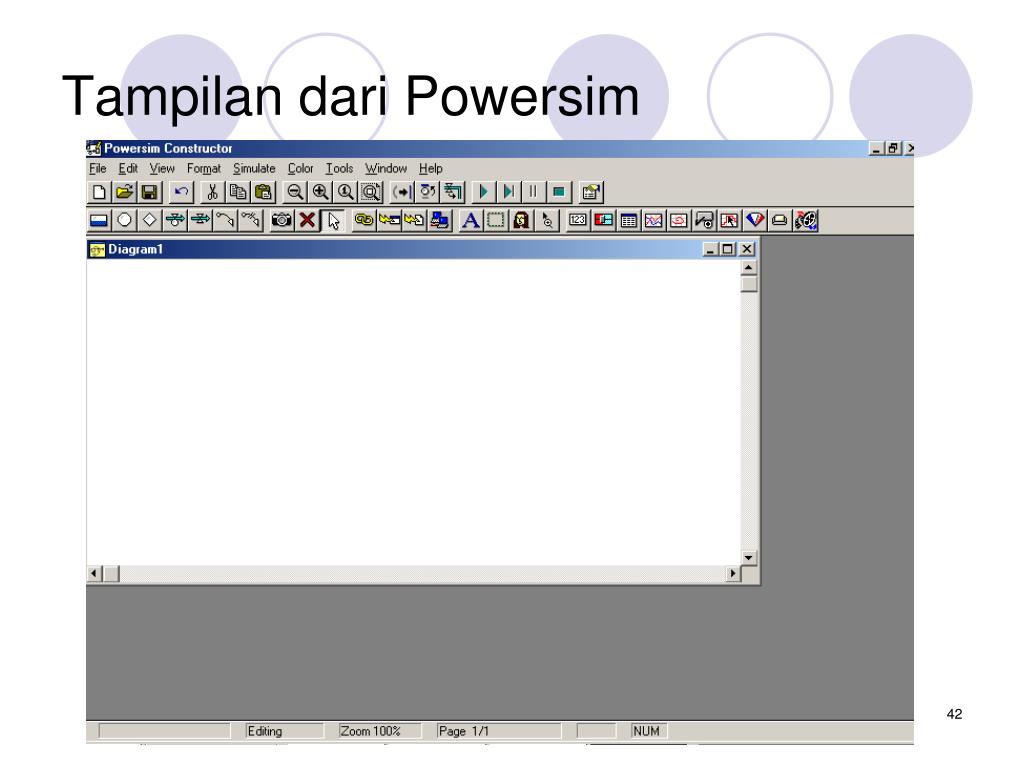Click the Diagram1 window title bar
The image size is (1024, 768).
[423, 249]
